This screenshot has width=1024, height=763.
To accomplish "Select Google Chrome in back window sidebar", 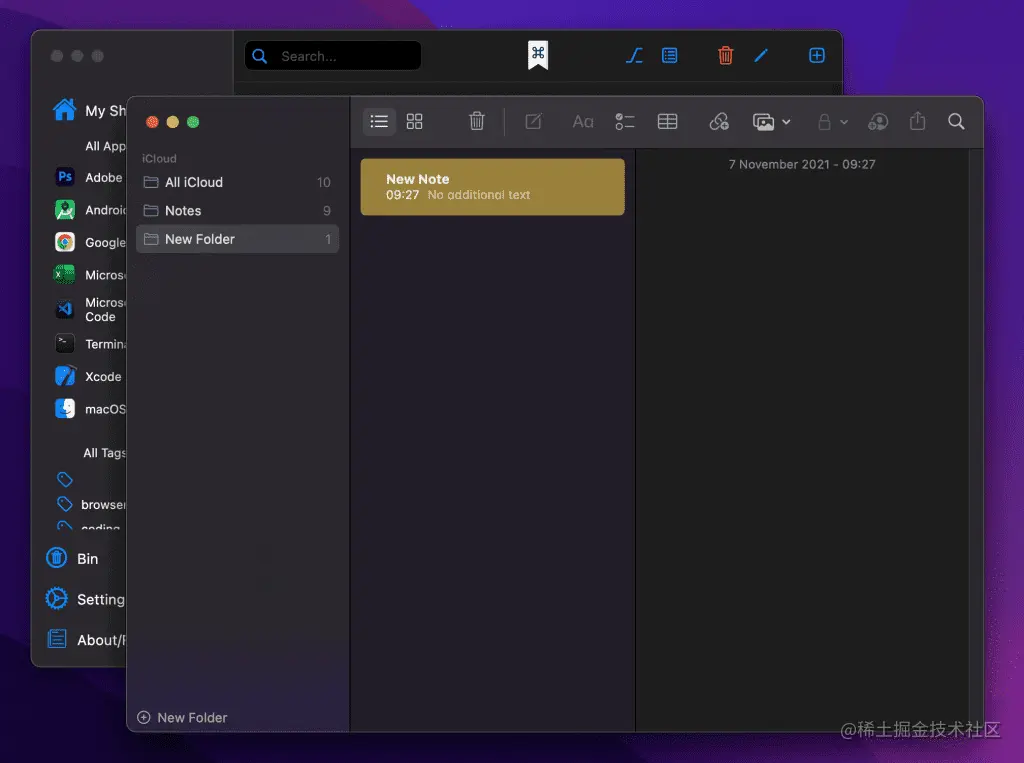I will 89,242.
